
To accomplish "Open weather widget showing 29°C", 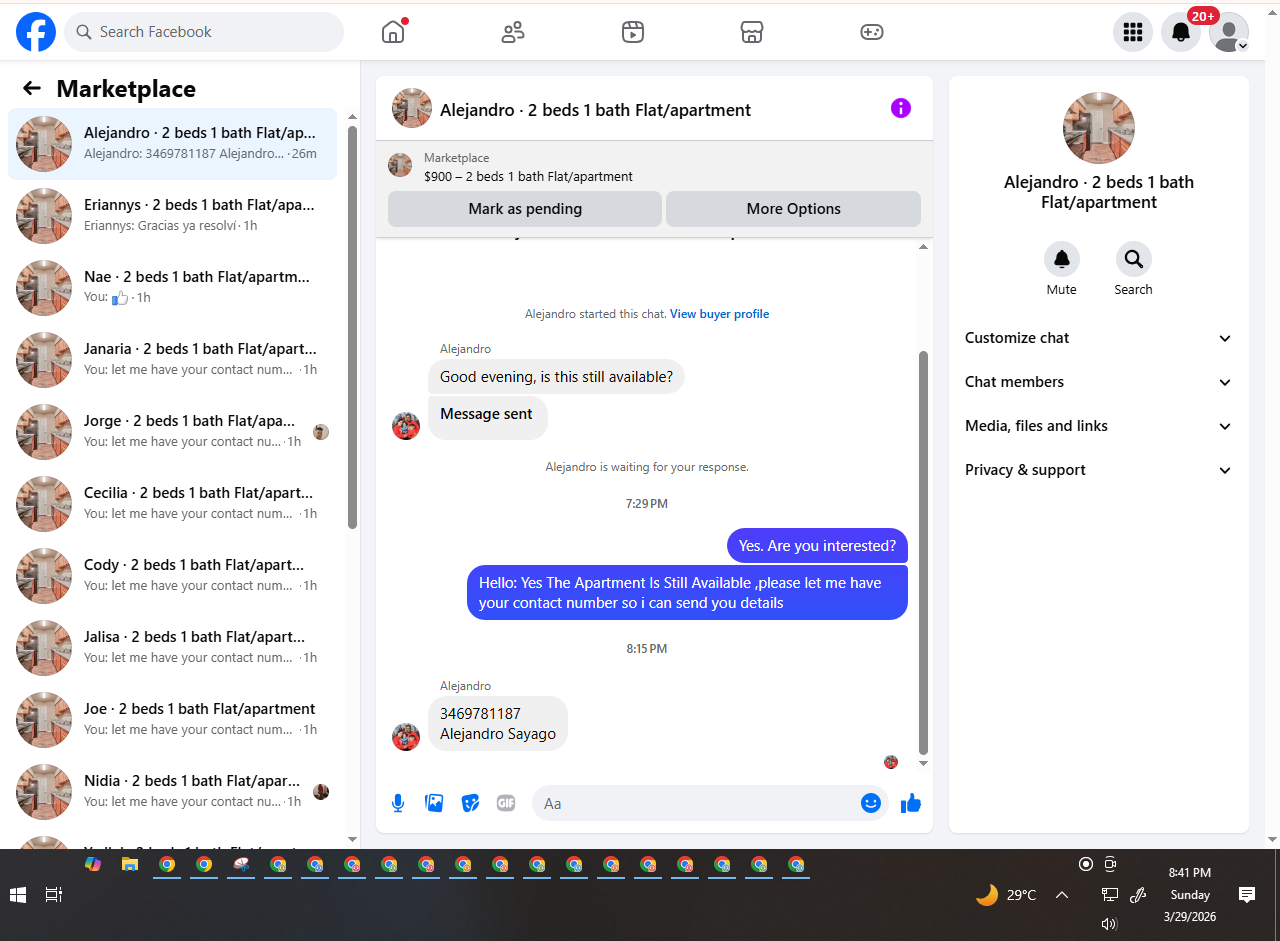I will coord(1007,895).
